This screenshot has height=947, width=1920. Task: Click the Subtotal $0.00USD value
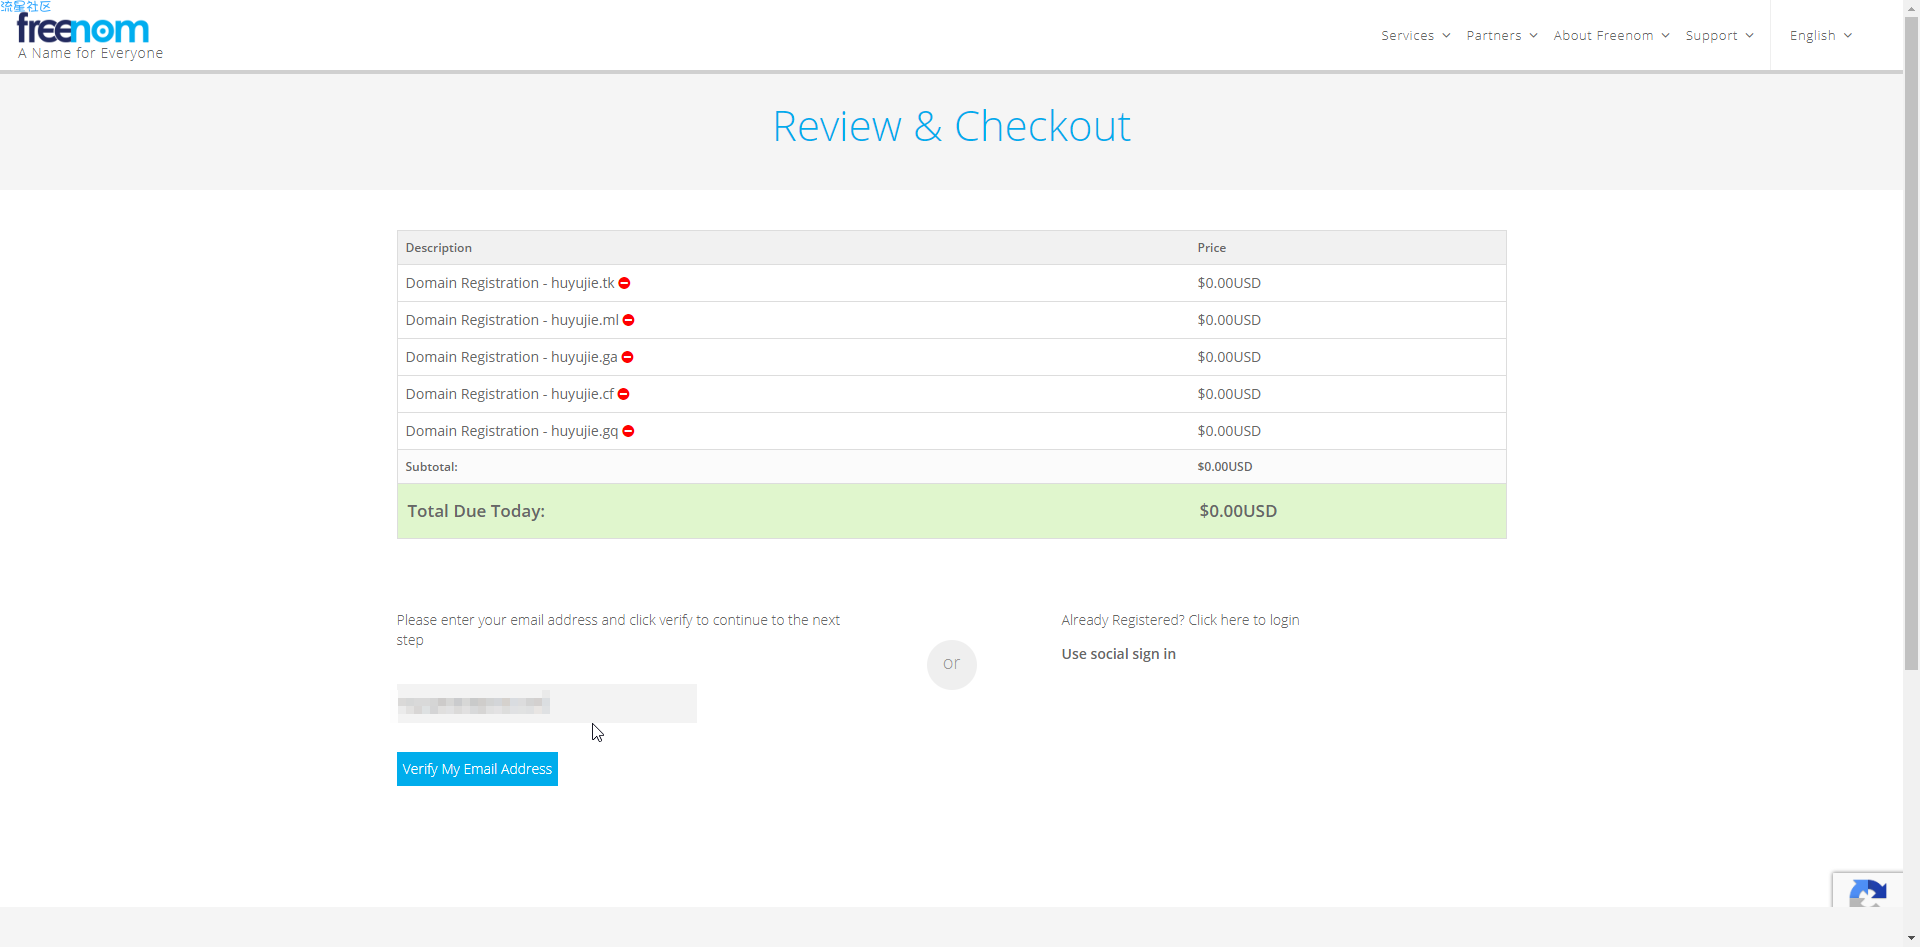pos(1224,467)
